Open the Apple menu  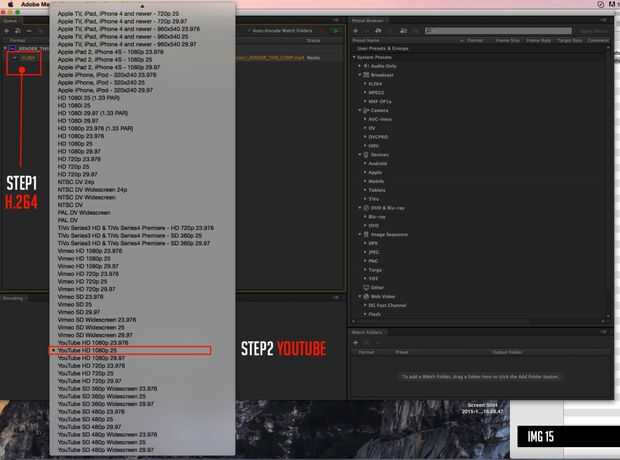click(x=11, y=4)
